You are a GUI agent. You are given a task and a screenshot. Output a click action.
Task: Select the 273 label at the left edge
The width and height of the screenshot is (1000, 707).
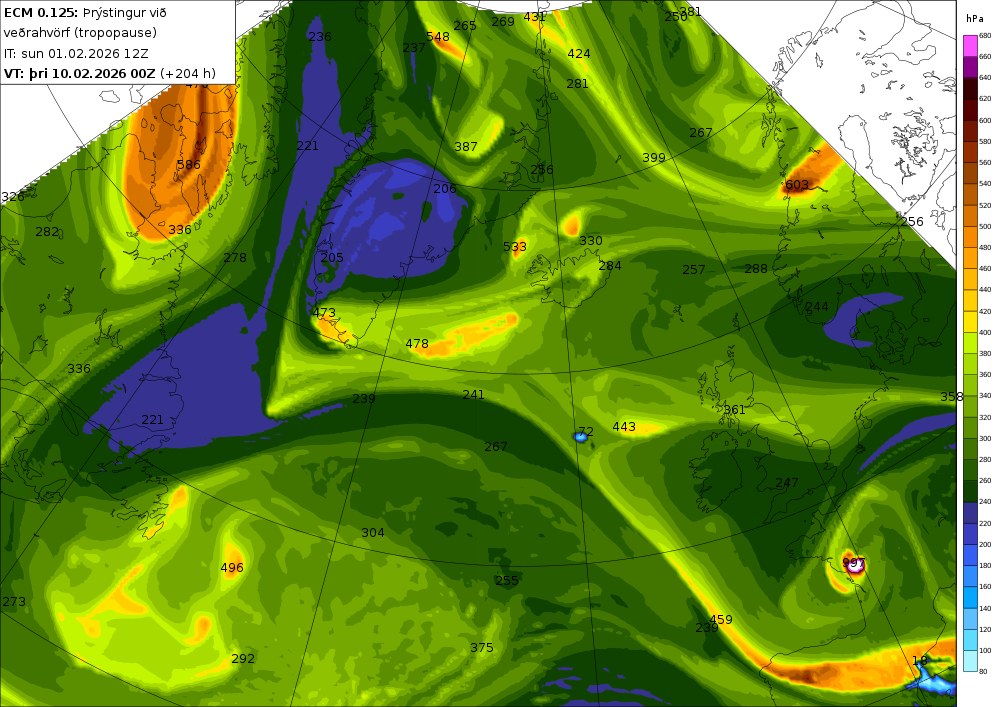point(14,602)
